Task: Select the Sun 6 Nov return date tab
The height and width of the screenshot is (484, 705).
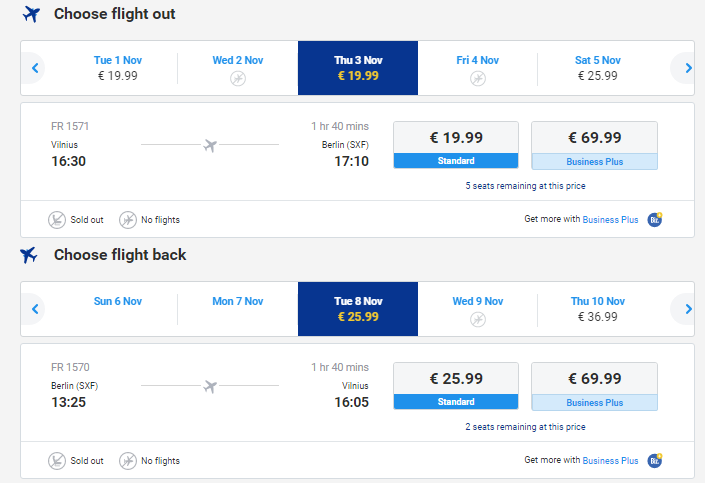Action: tap(118, 309)
